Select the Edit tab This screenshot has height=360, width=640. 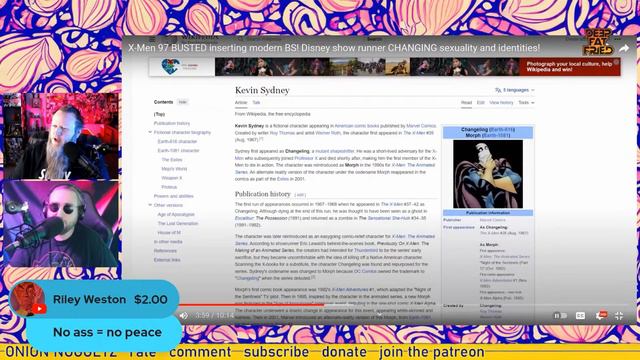coord(481,103)
